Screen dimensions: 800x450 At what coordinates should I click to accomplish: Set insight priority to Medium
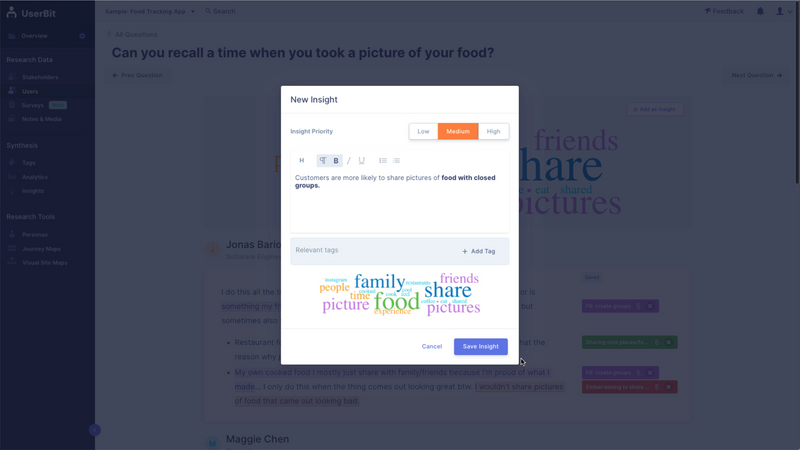coord(458,131)
